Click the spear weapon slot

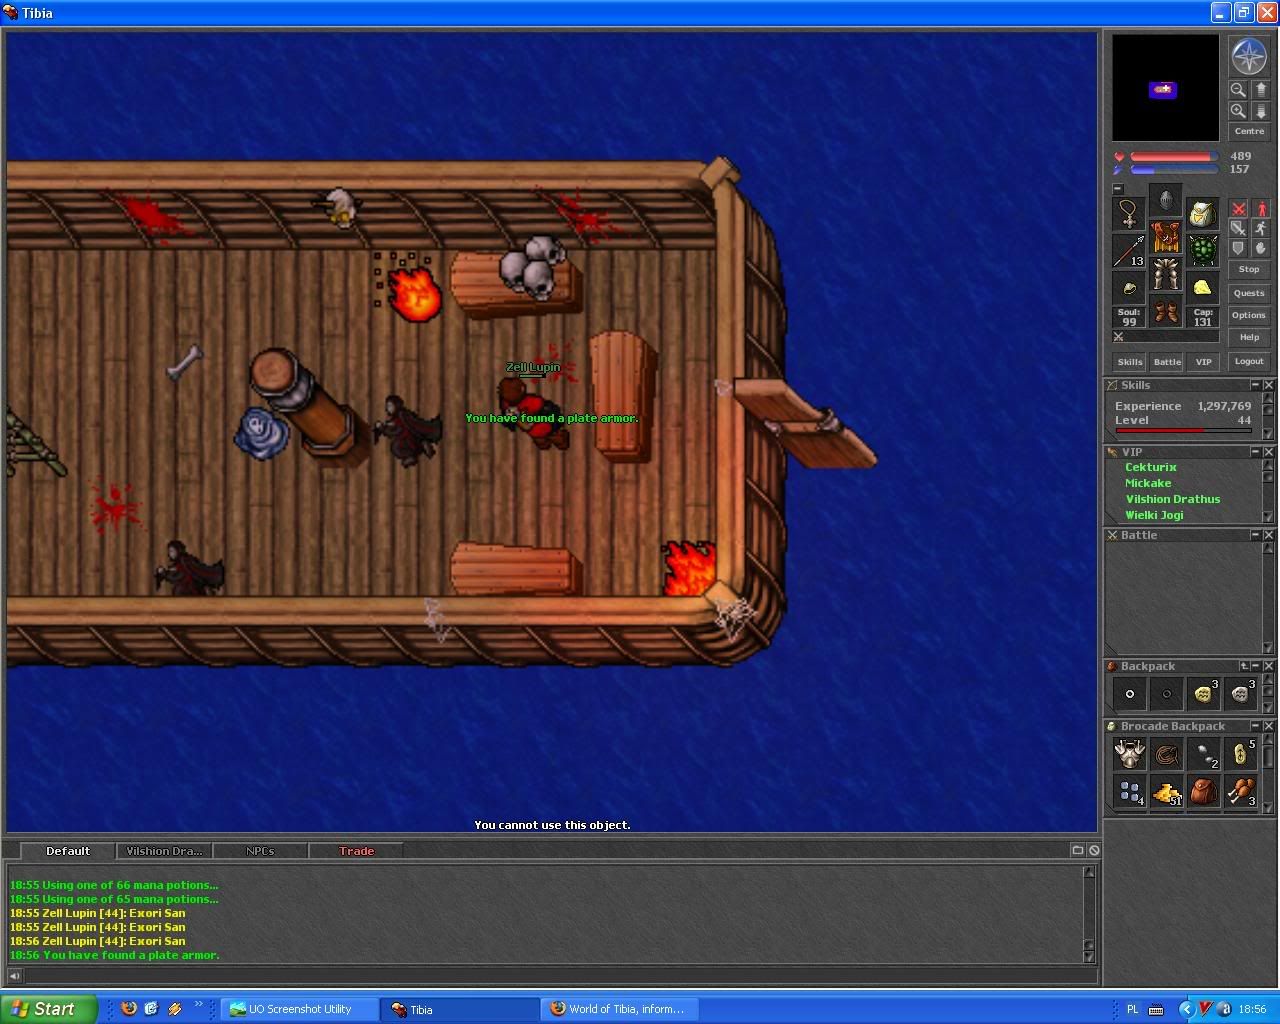click(x=1129, y=251)
